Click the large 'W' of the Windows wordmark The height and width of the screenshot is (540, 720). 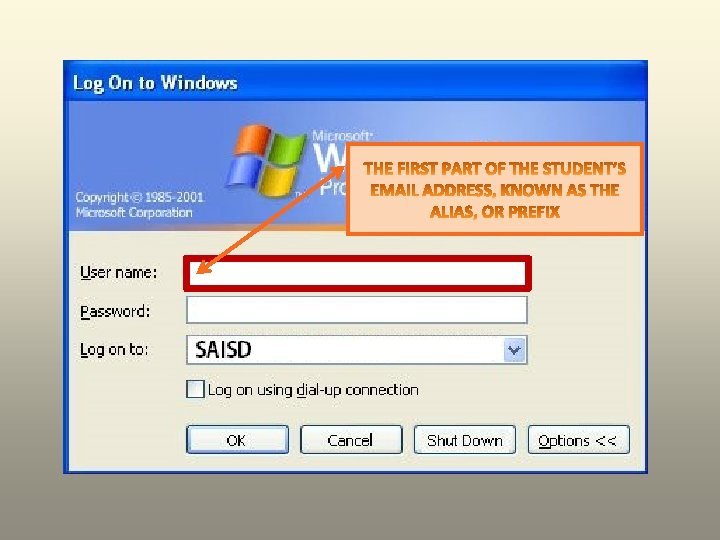[329, 158]
